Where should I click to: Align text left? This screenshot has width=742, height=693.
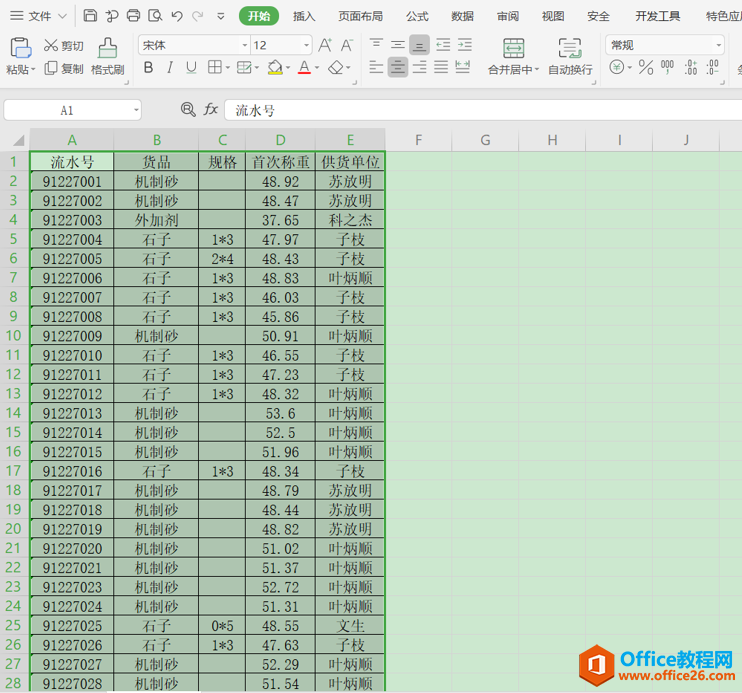[376, 67]
